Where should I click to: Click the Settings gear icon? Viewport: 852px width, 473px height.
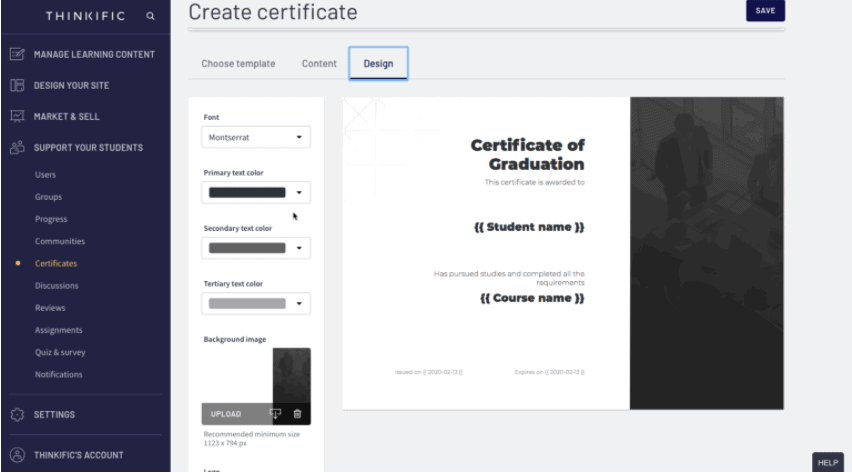tap(17, 414)
